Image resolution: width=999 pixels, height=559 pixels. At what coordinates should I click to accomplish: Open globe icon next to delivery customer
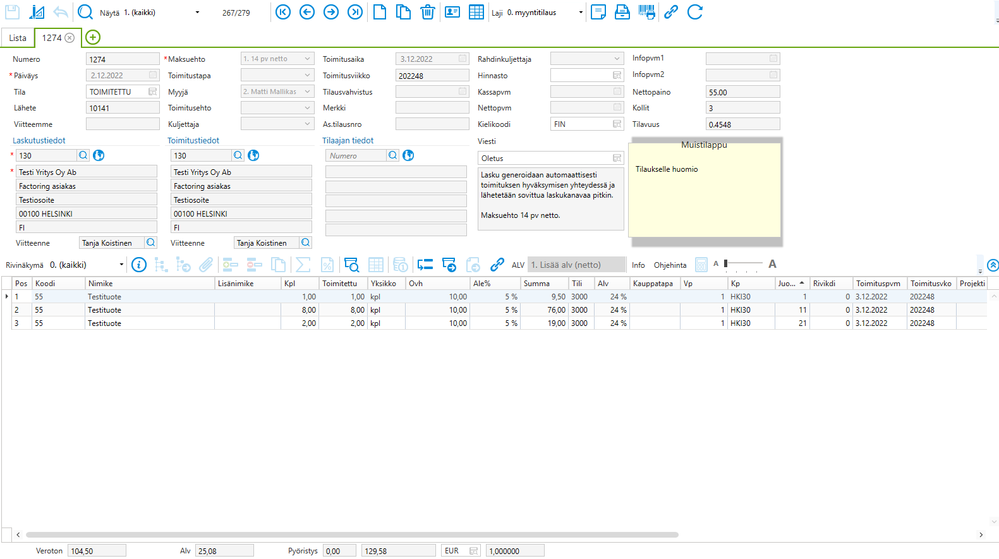[254, 156]
